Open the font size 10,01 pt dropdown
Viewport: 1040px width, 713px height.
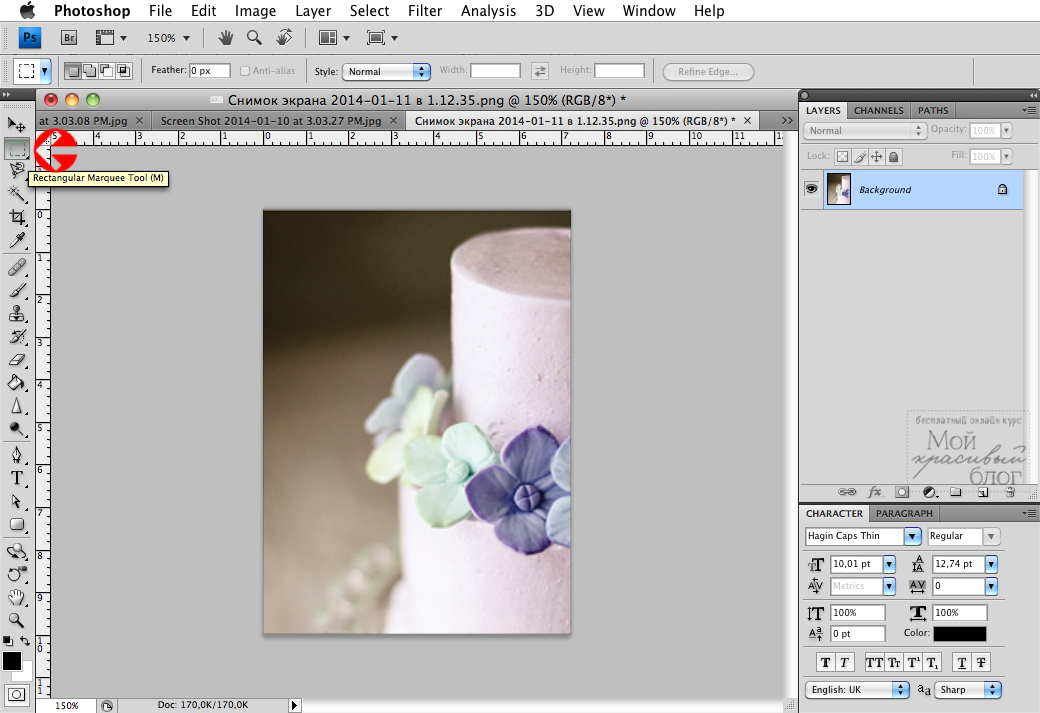point(889,564)
